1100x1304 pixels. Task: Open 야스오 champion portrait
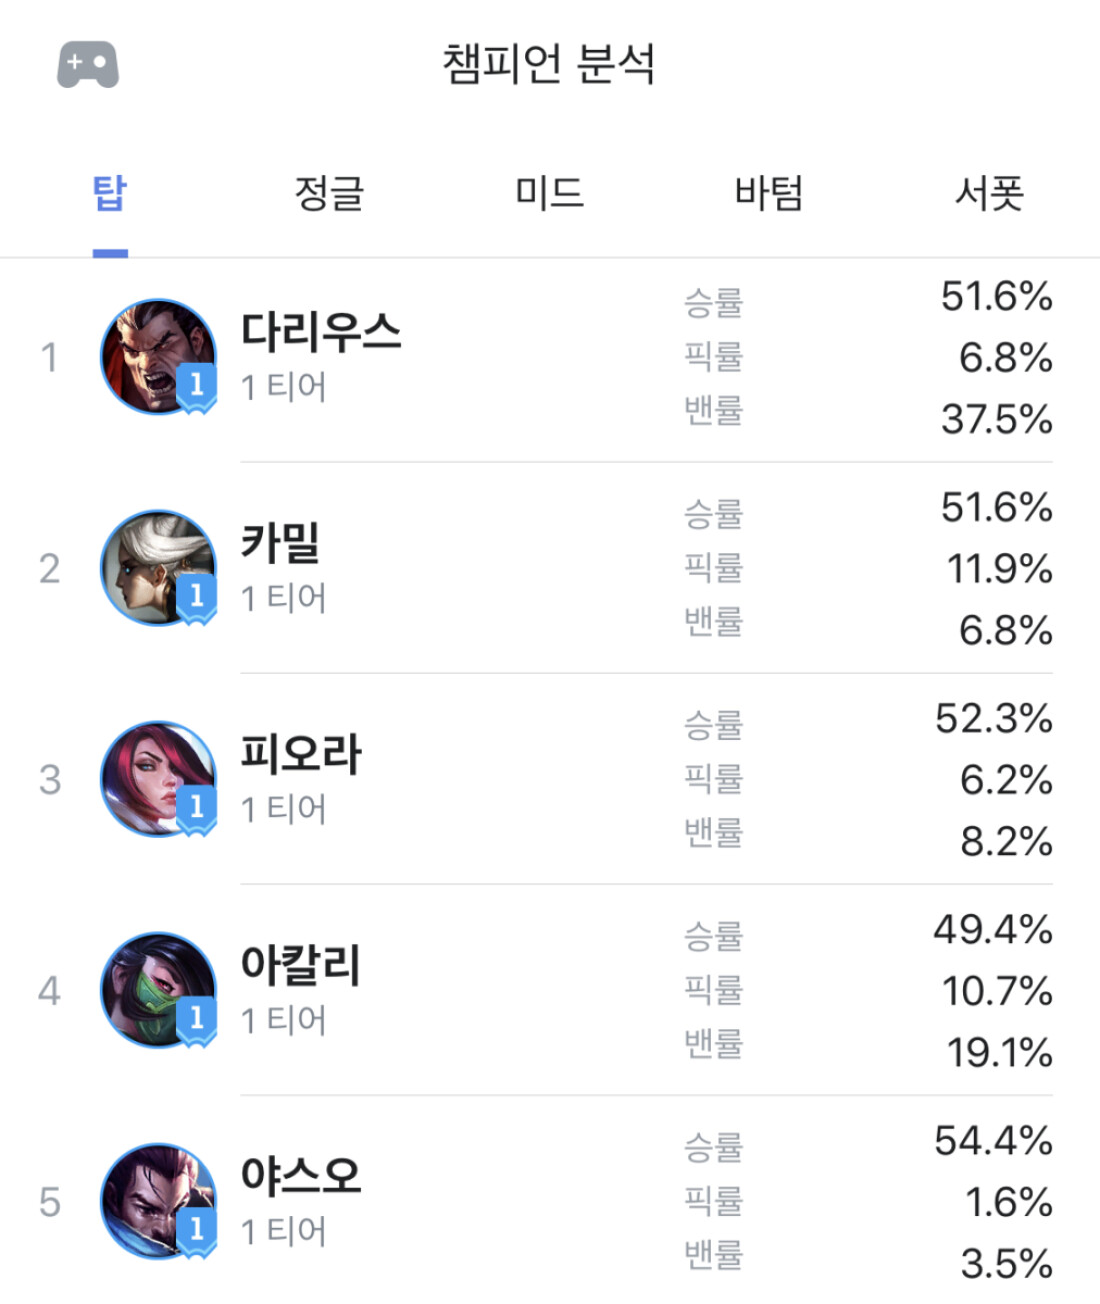158,1201
